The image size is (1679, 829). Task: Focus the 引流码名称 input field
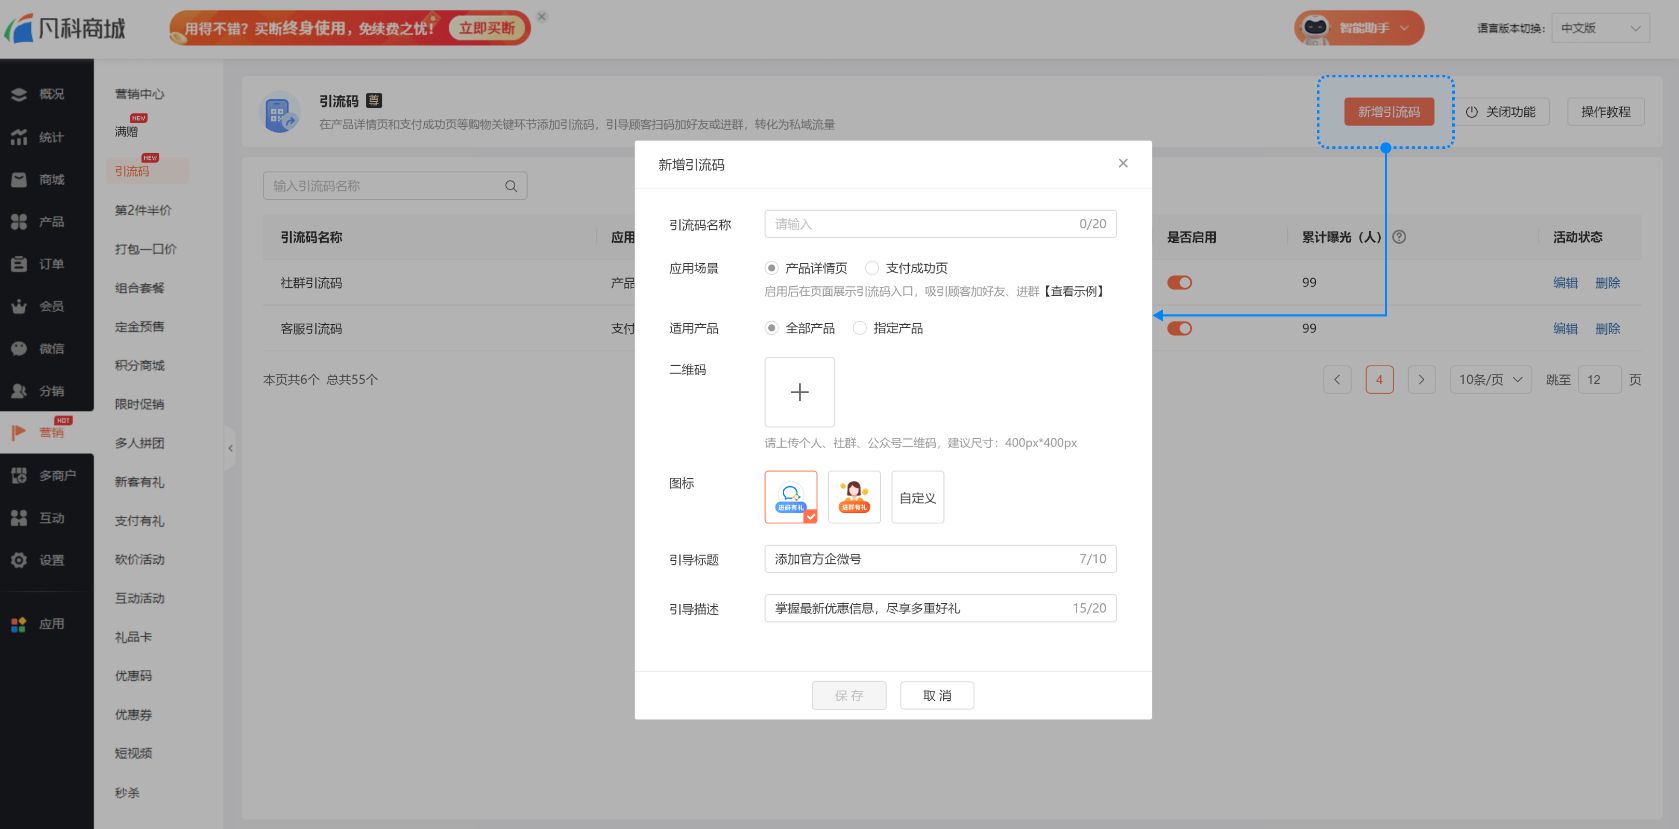point(940,224)
